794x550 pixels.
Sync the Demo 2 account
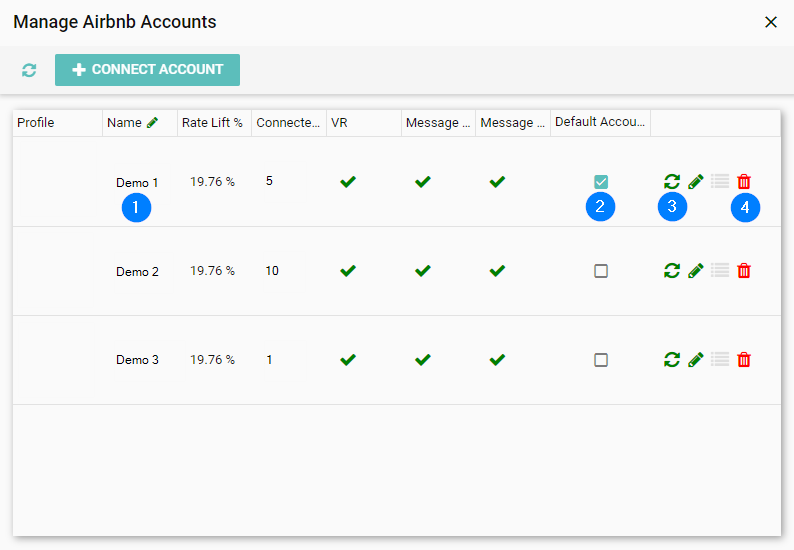click(x=672, y=271)
